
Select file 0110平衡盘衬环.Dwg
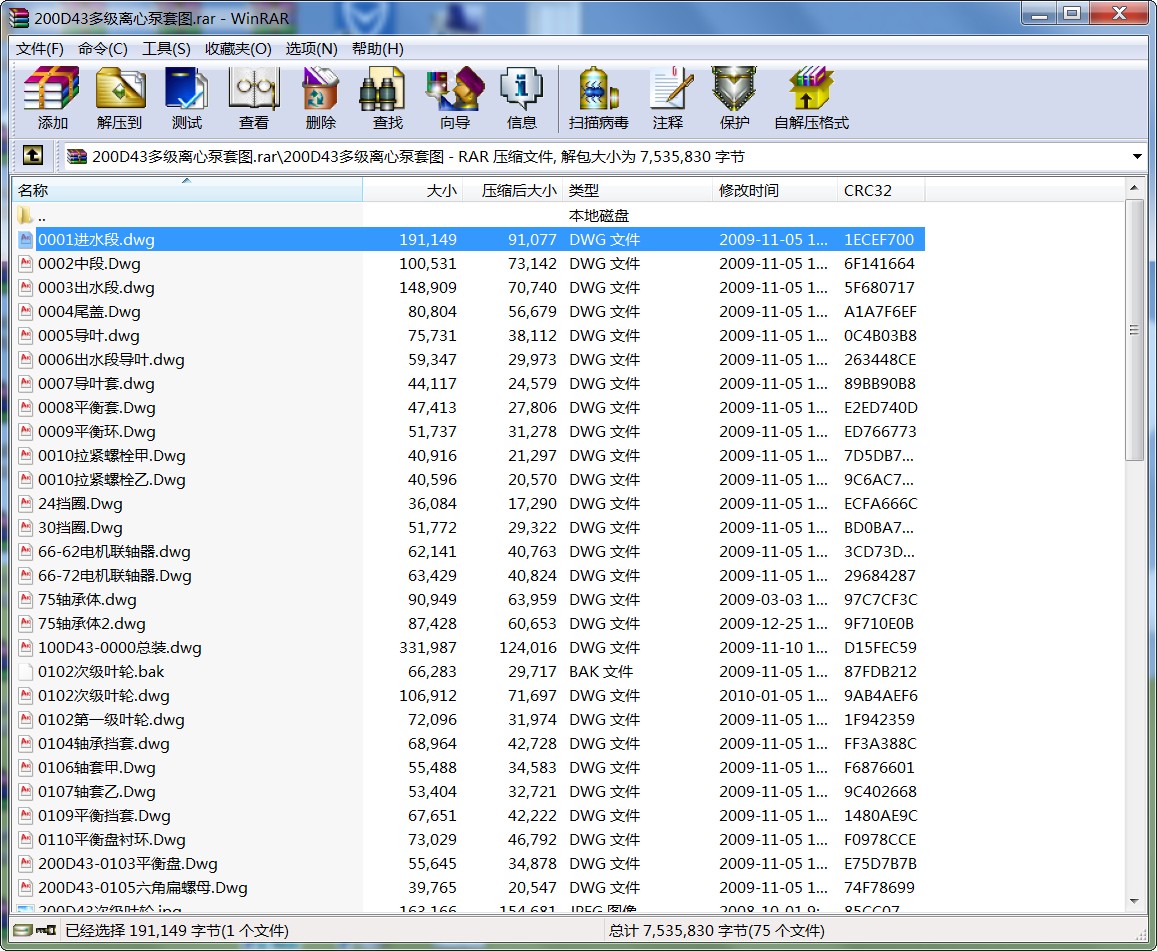click(470, 839)
